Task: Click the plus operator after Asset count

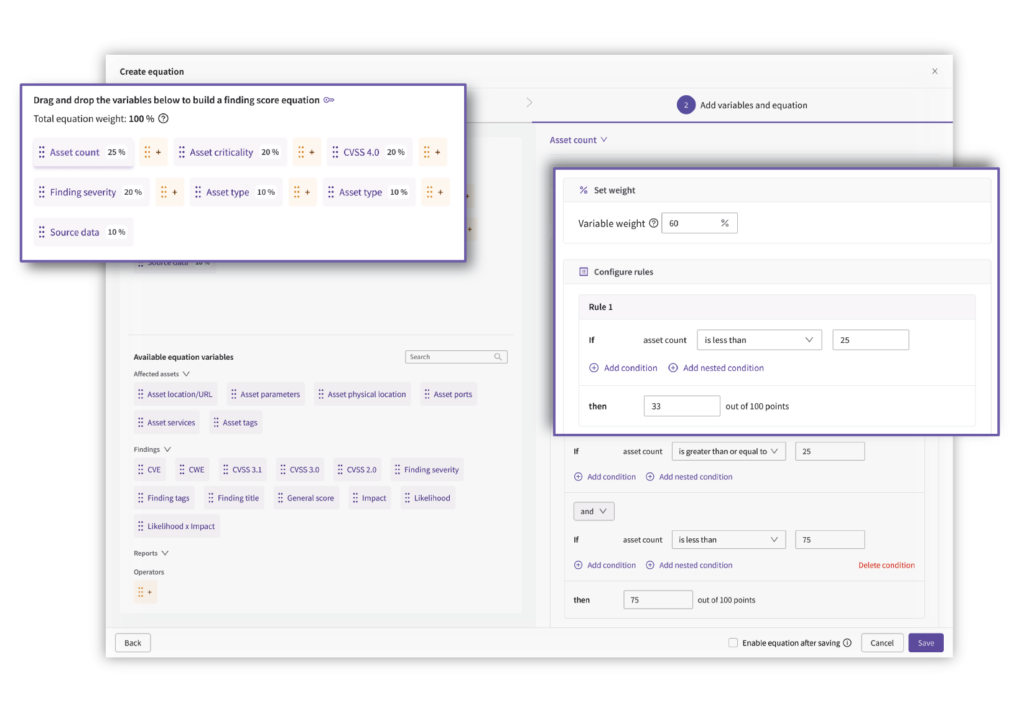Action: (153, 152)
